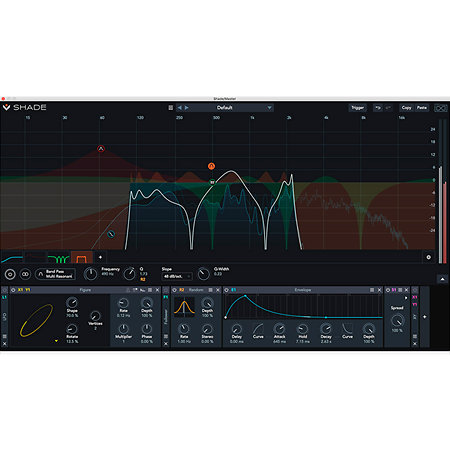
Task: Open the Random modulator menu icon
Action: click(x=211, y=290)
